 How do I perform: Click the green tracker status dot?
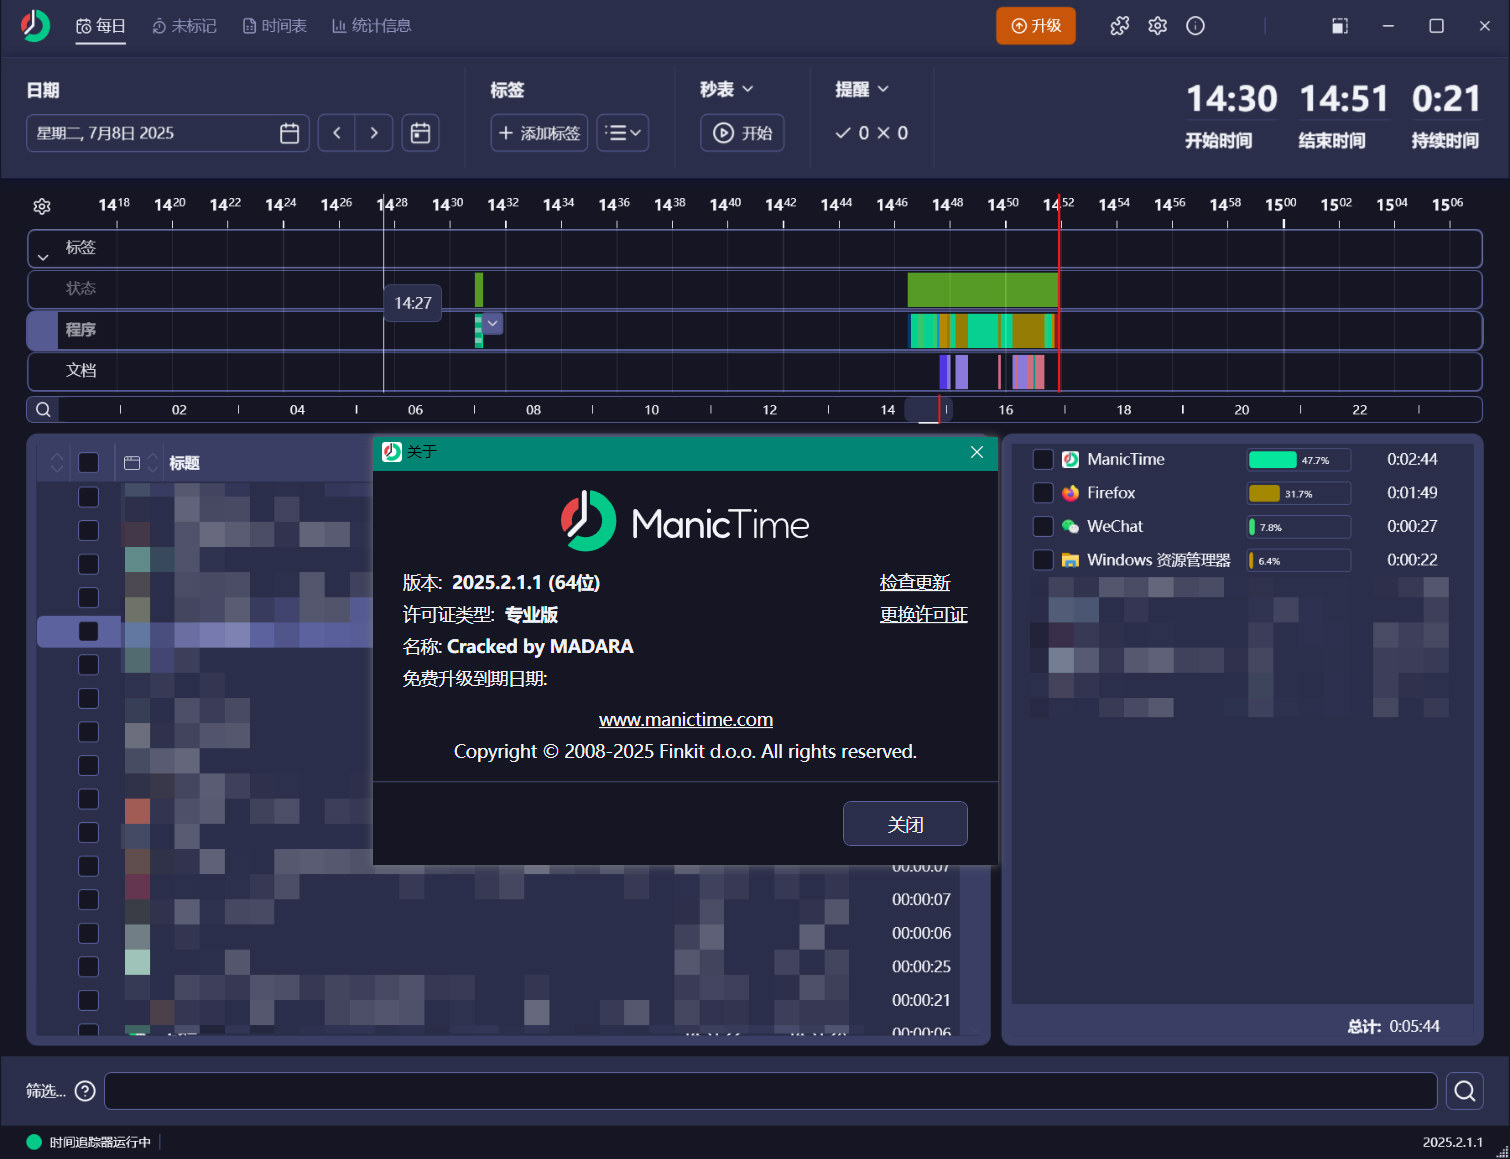(x=34, y=1142)
